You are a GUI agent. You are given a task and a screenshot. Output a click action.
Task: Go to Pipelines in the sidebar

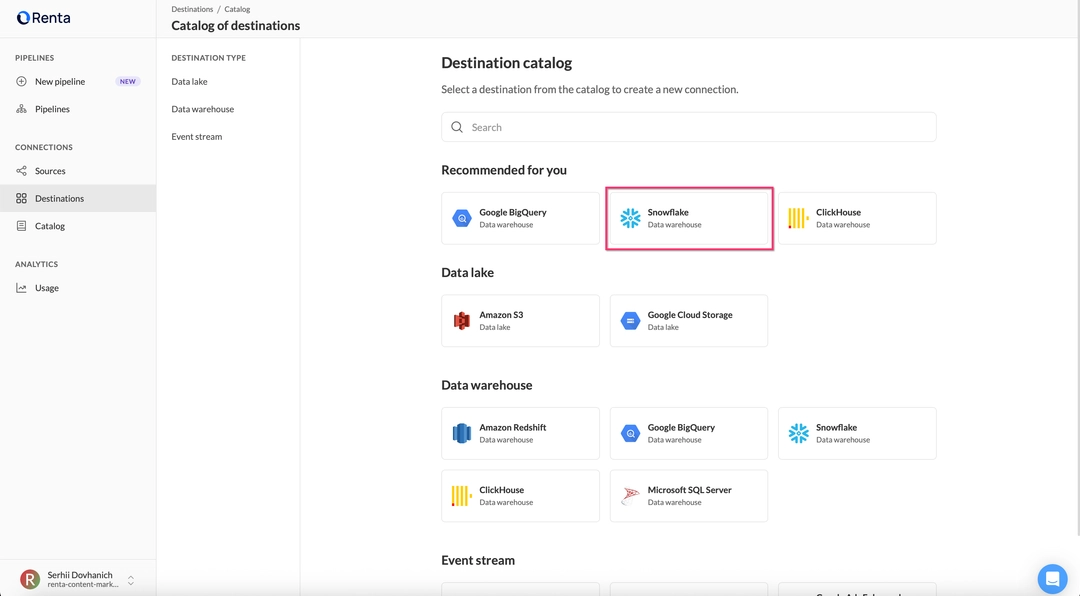point(52,109)
